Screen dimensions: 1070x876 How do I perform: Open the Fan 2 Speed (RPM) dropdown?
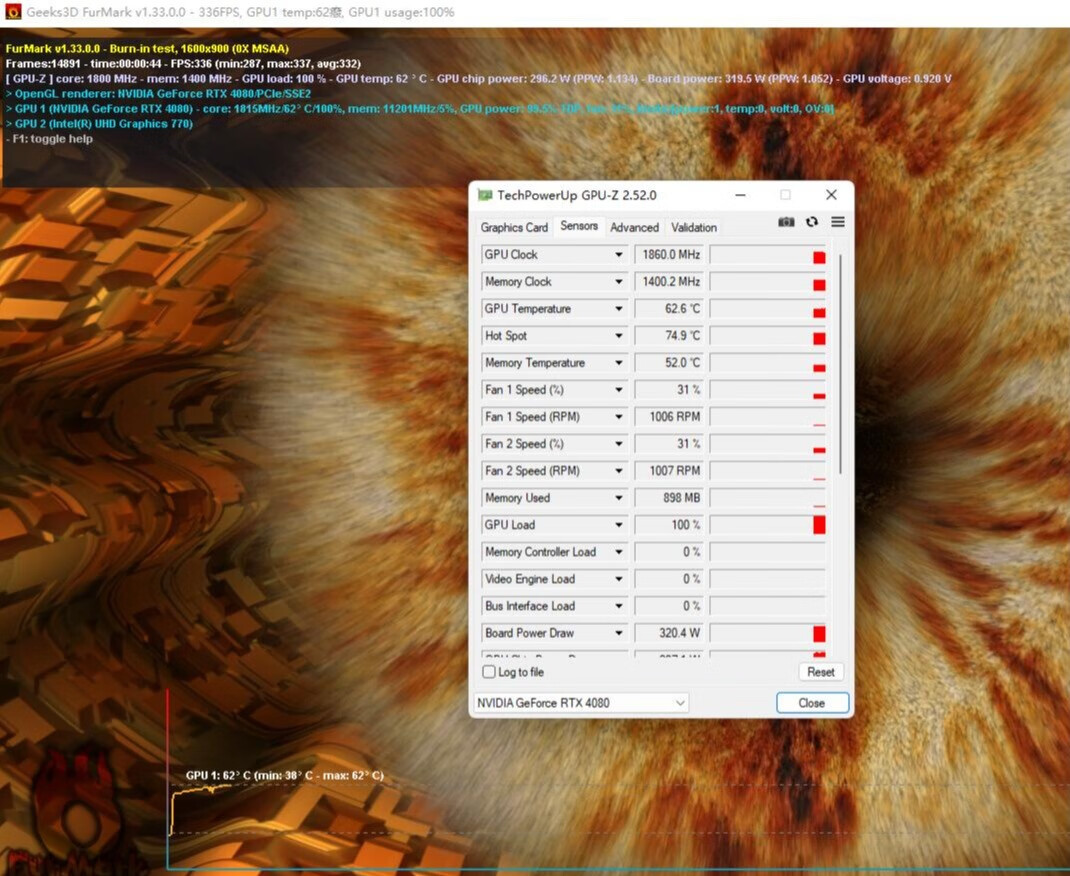coord(618,471)
